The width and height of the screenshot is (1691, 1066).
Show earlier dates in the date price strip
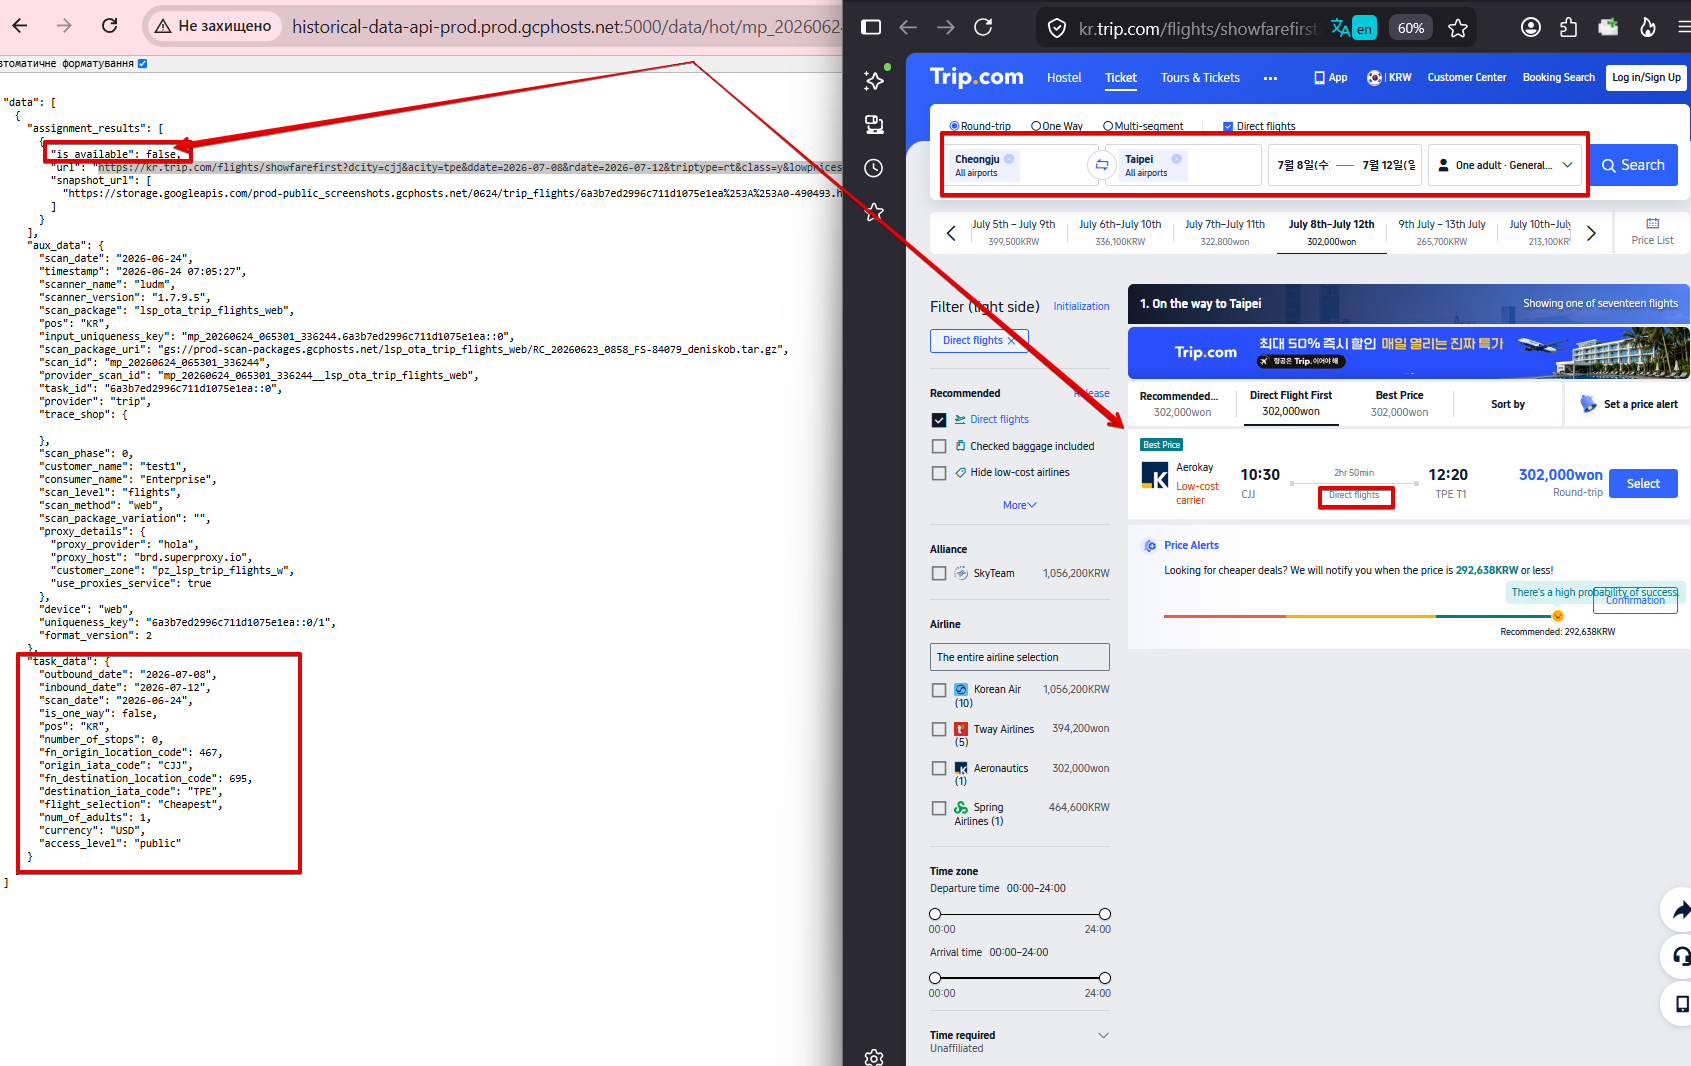point(951,233)
